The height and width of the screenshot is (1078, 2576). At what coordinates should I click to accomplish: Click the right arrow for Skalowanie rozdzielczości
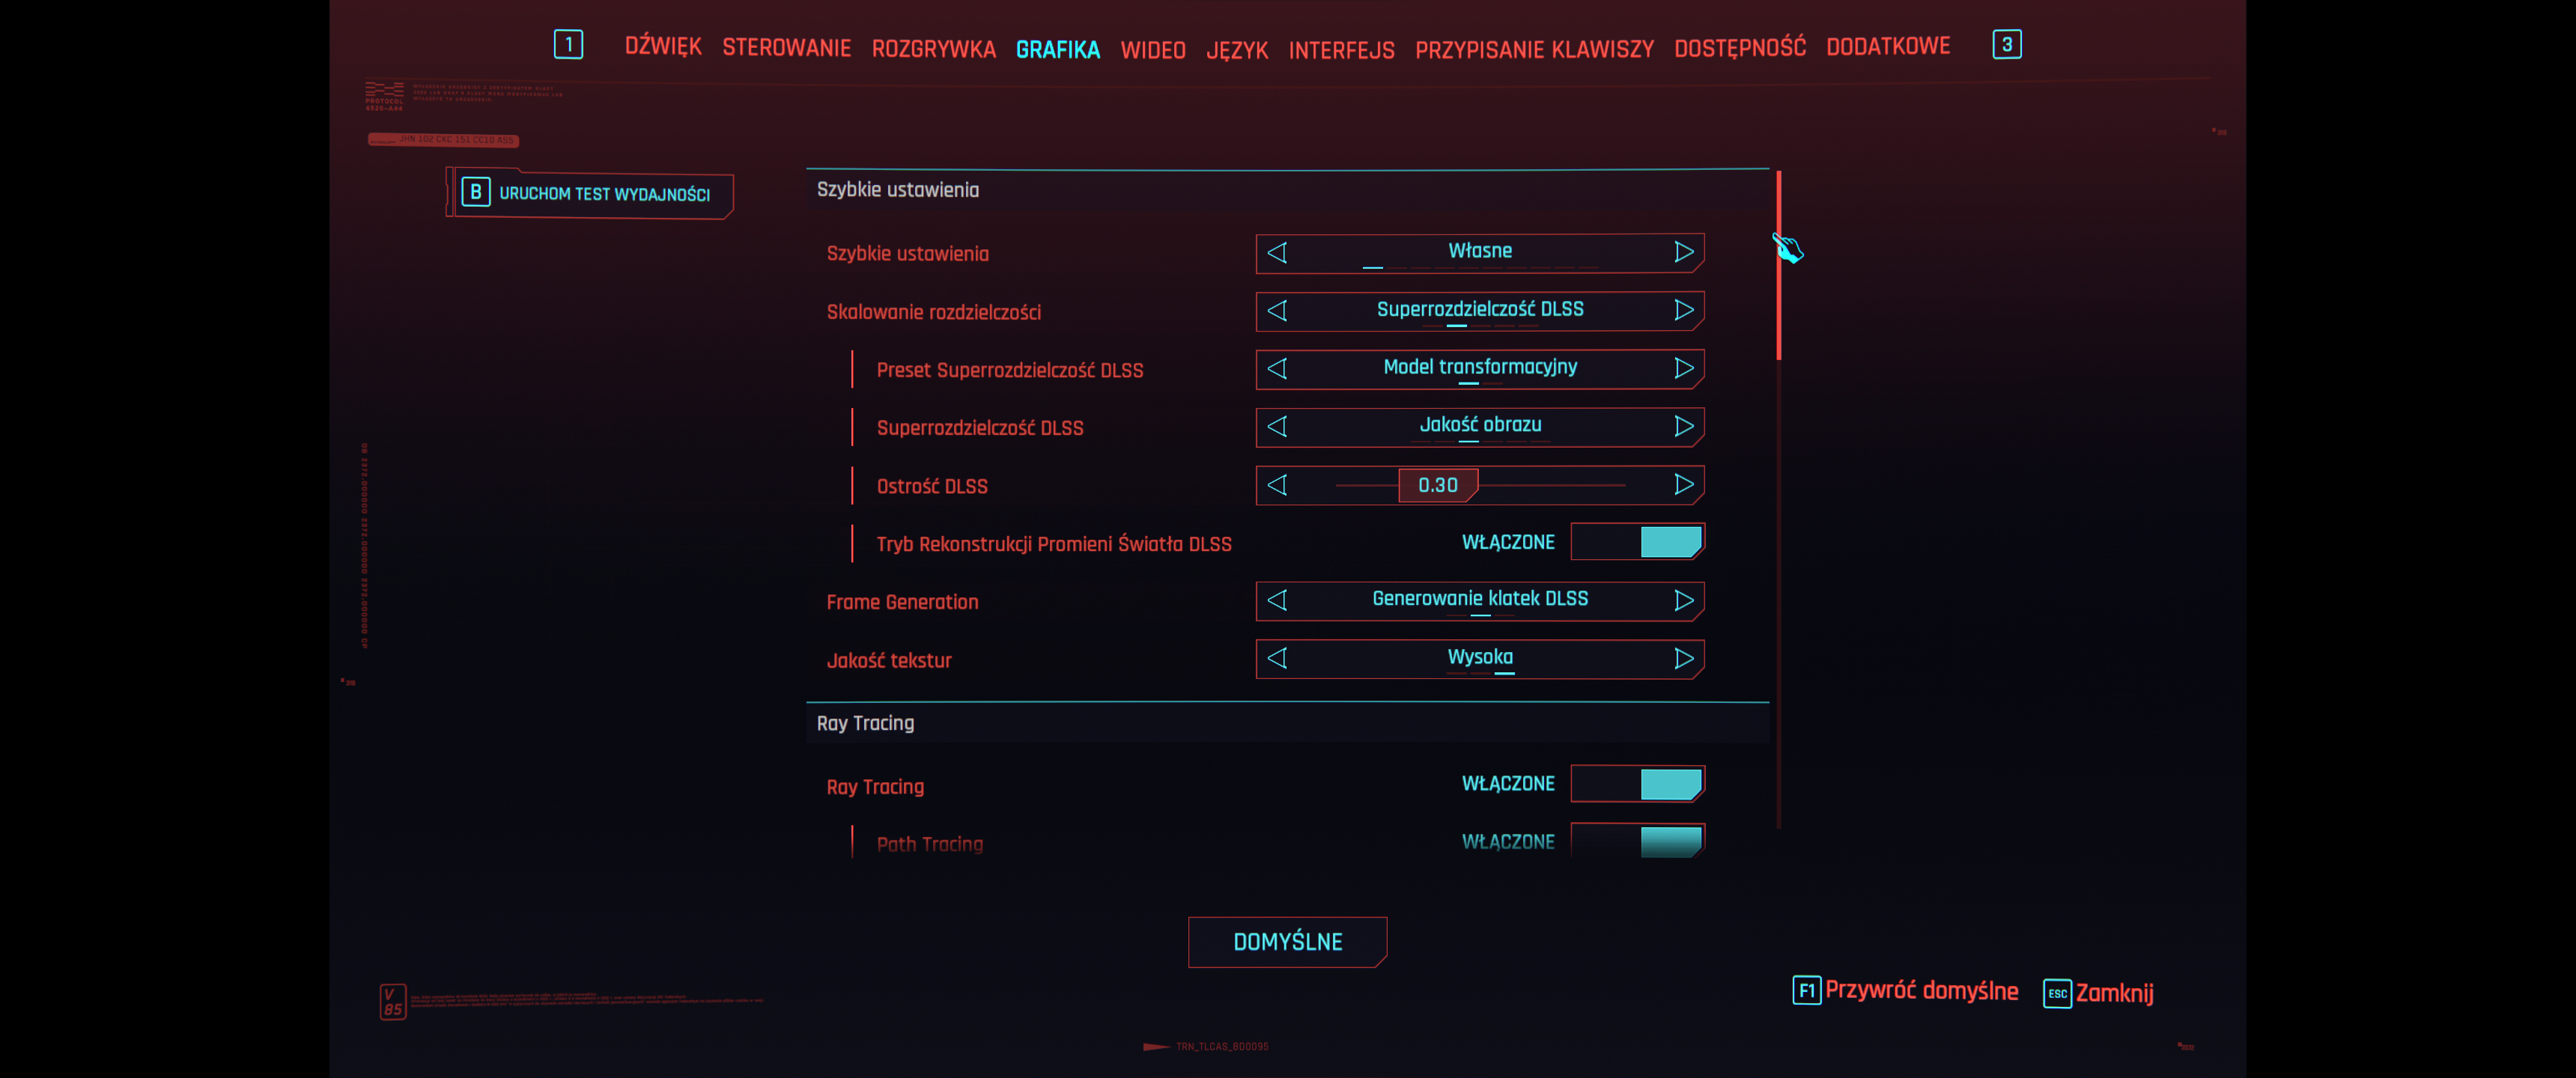click(x=1683, y=310)
